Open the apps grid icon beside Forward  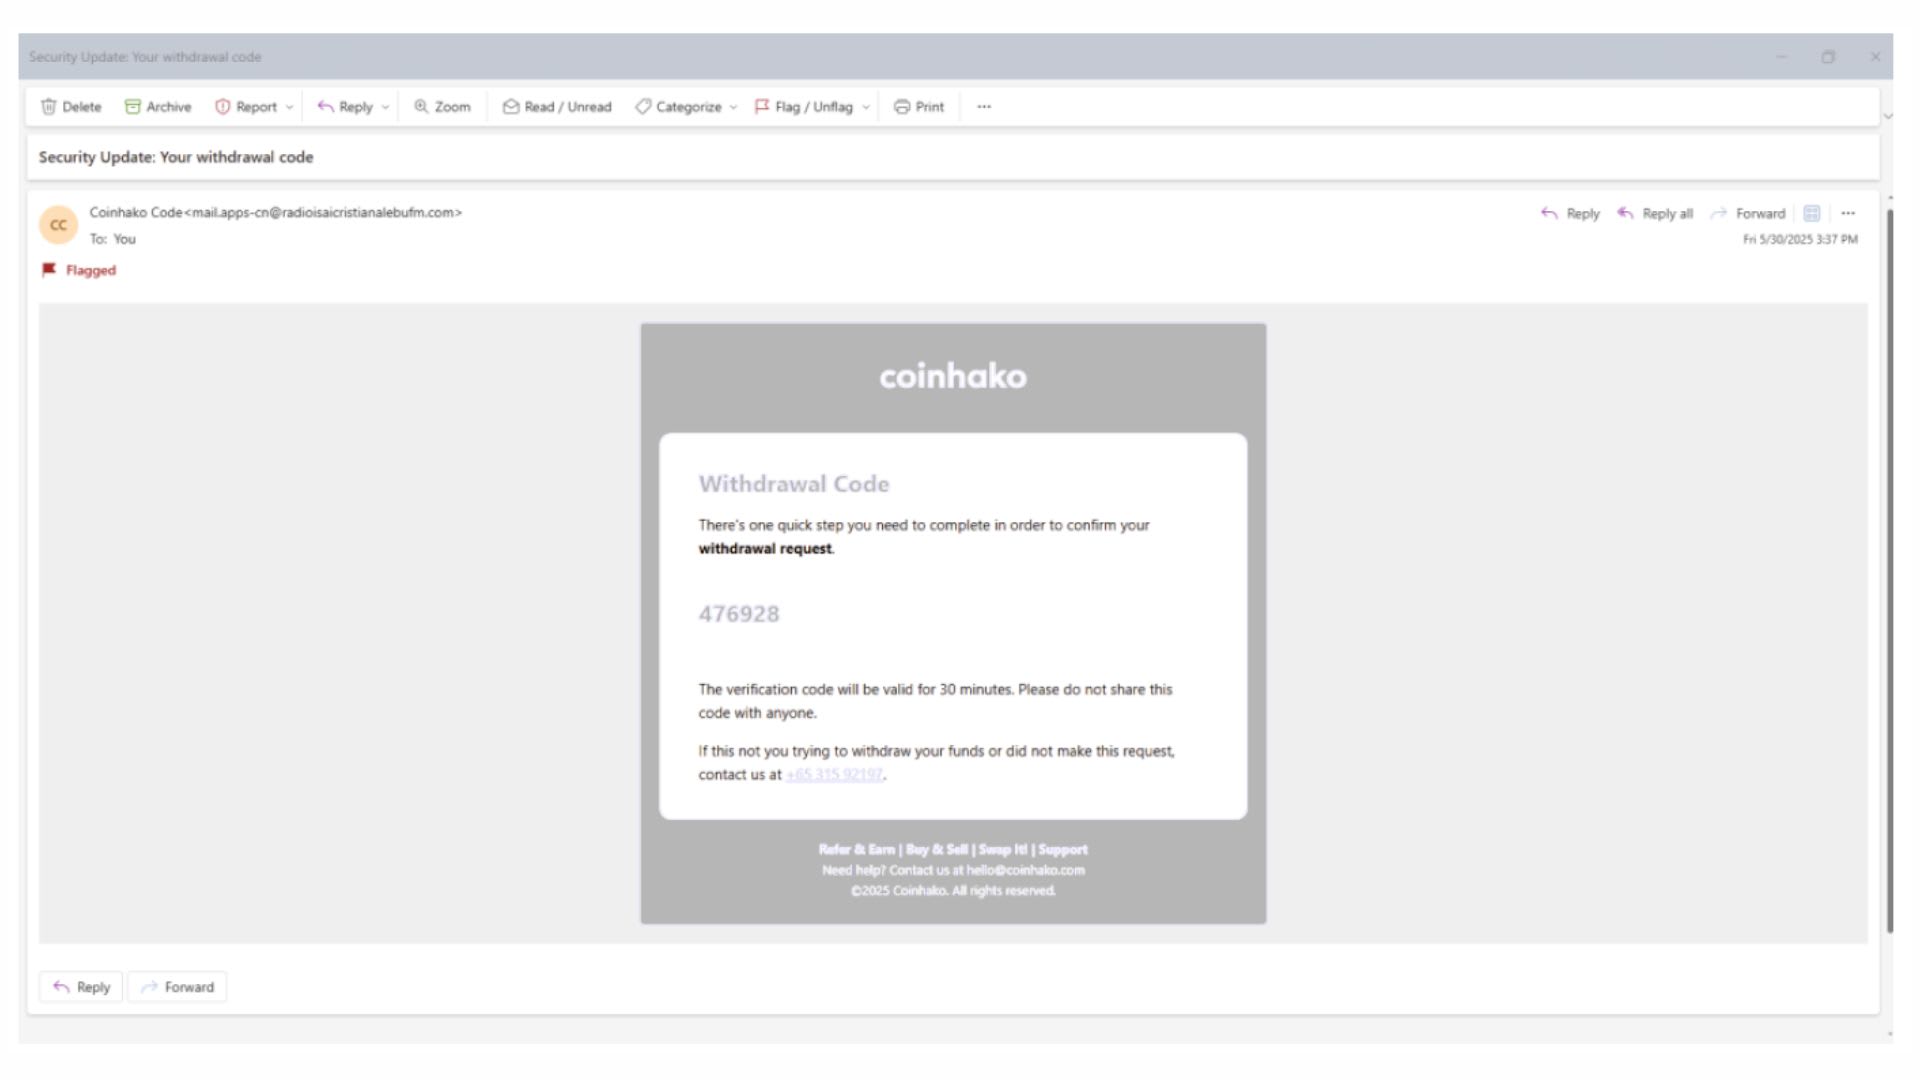coord(1811,214)
